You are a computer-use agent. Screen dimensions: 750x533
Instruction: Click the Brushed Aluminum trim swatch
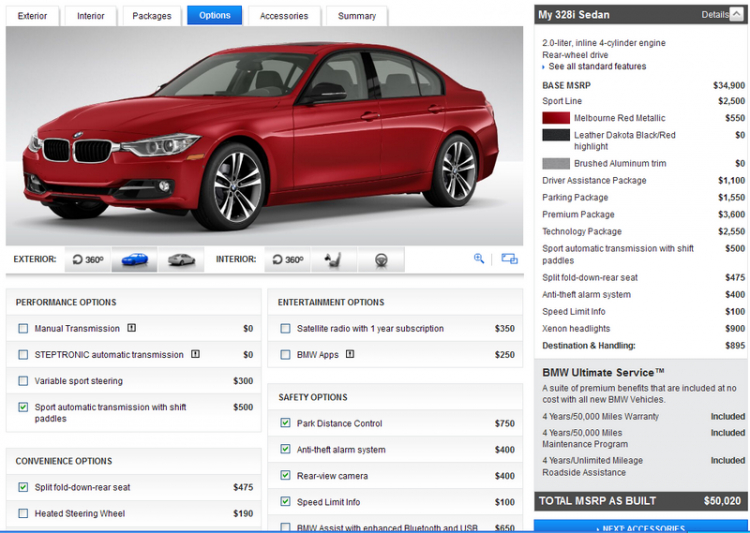(556, 164)
